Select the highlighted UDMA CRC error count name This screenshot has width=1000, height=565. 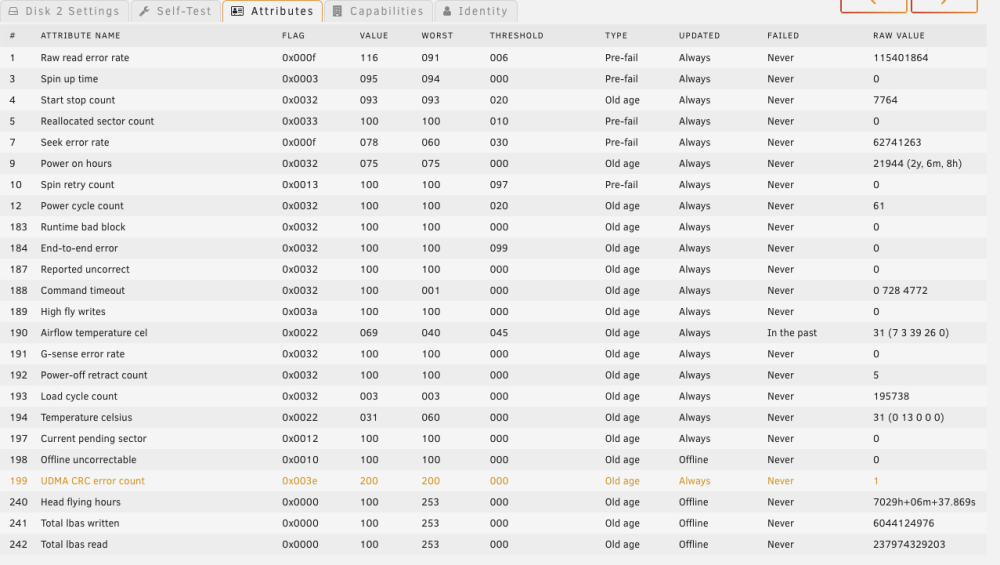92,481
